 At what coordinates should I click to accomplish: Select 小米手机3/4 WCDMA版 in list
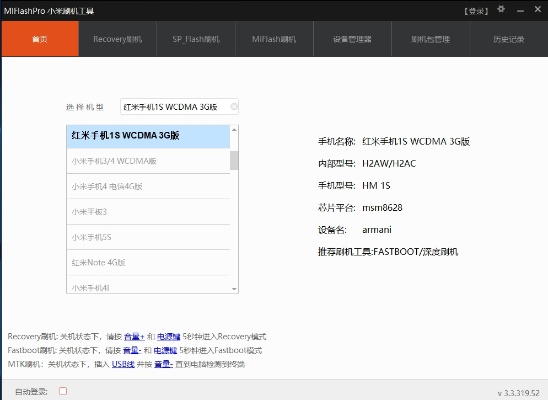tap(148, 161)
